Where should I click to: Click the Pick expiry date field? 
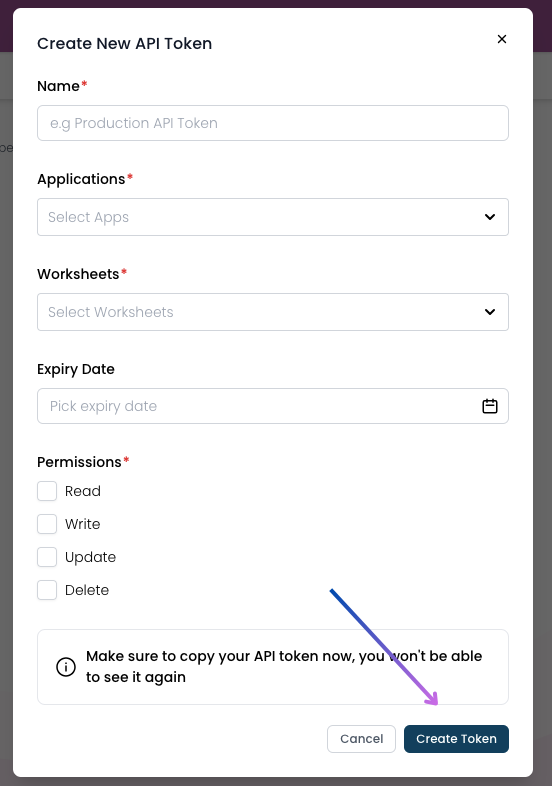pos(273,406)
